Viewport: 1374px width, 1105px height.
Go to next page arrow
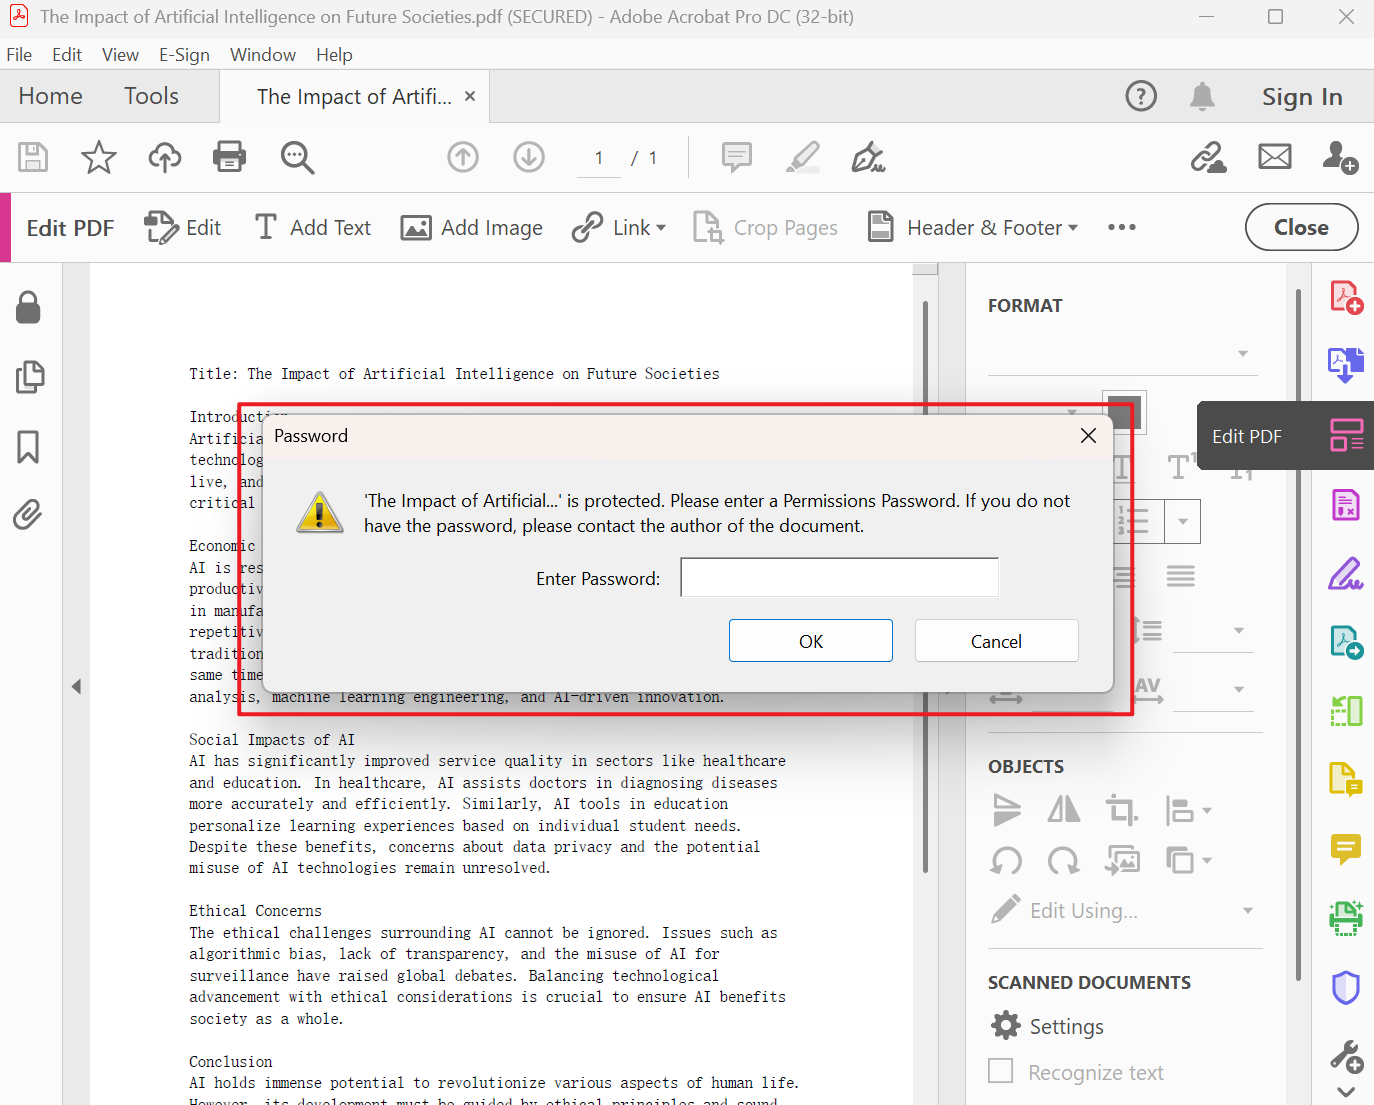point(529,157)
